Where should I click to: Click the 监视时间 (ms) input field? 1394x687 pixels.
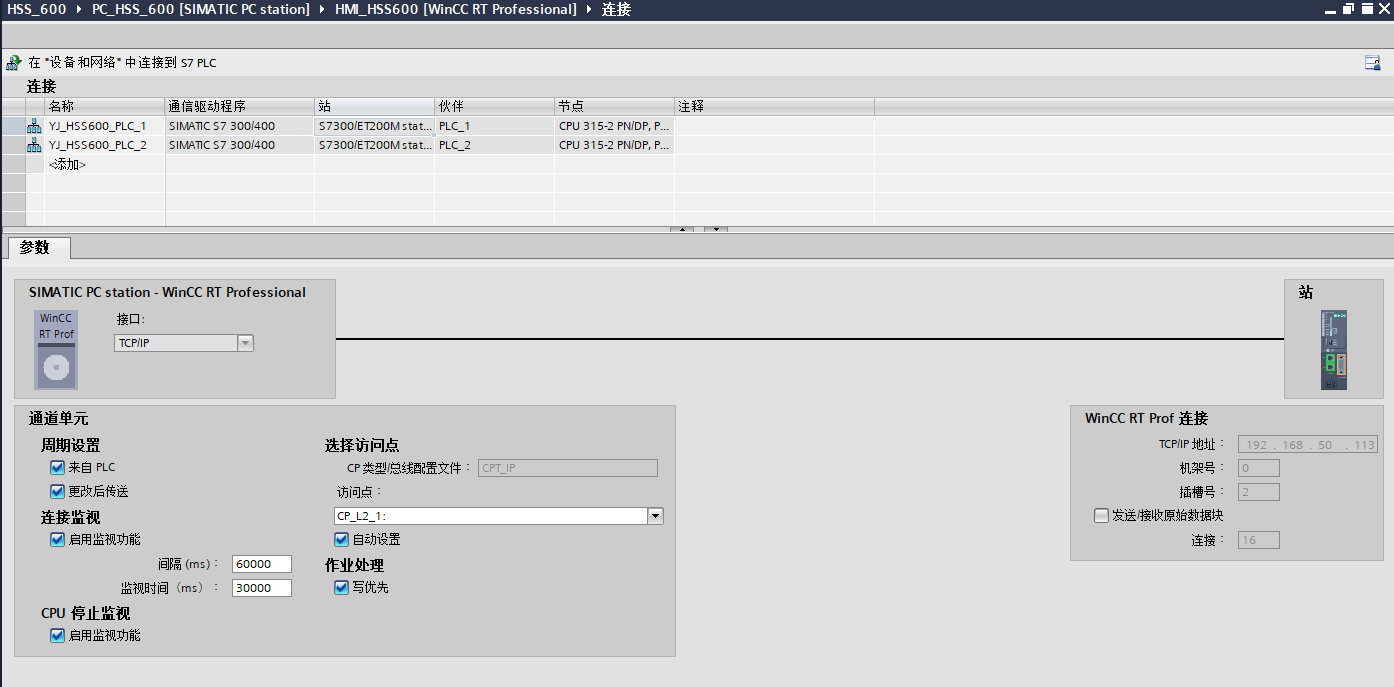[261, 588]
